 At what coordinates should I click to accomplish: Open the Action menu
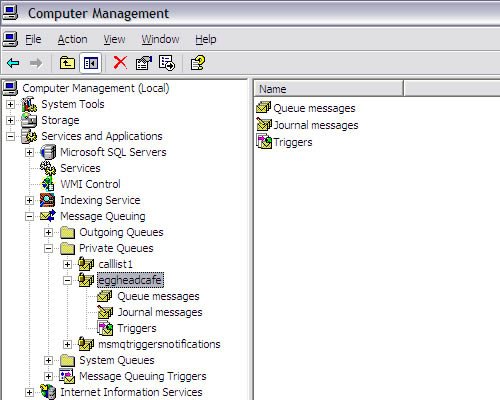[x=72, y=39]
